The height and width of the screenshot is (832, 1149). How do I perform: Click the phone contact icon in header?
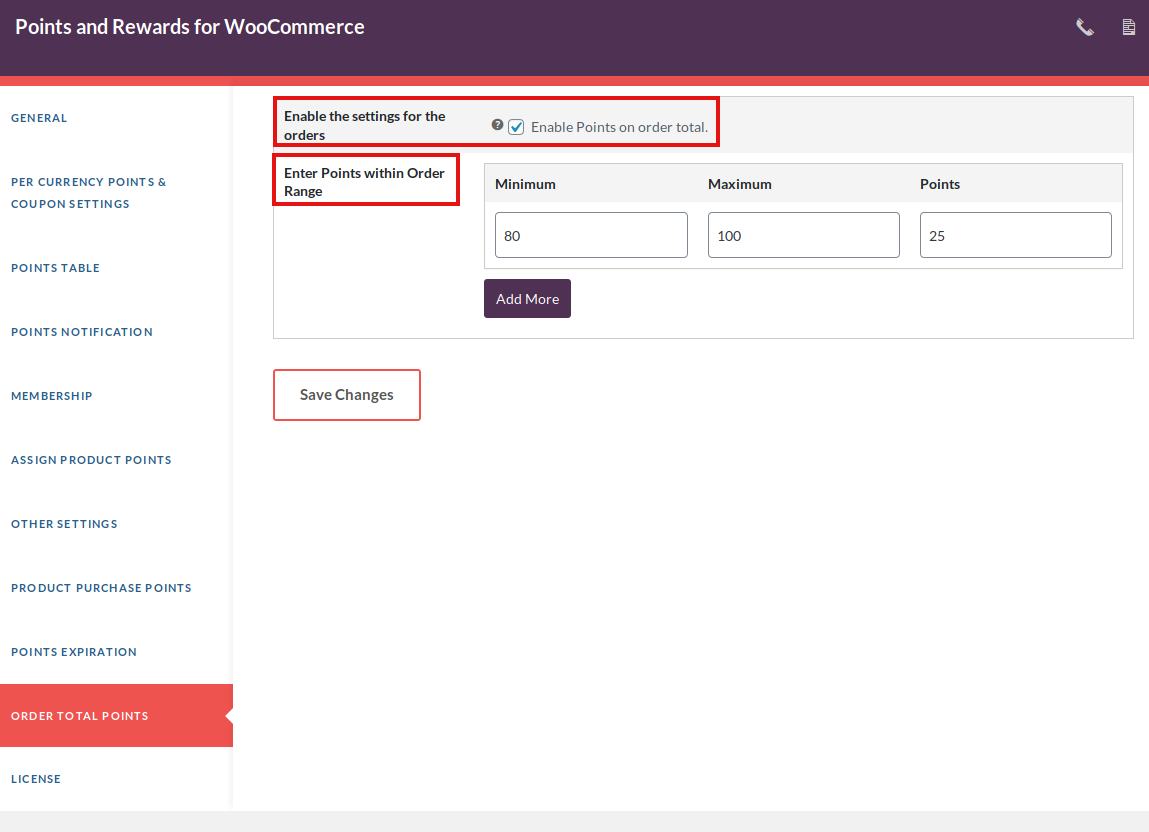[x=1085, y=28]
